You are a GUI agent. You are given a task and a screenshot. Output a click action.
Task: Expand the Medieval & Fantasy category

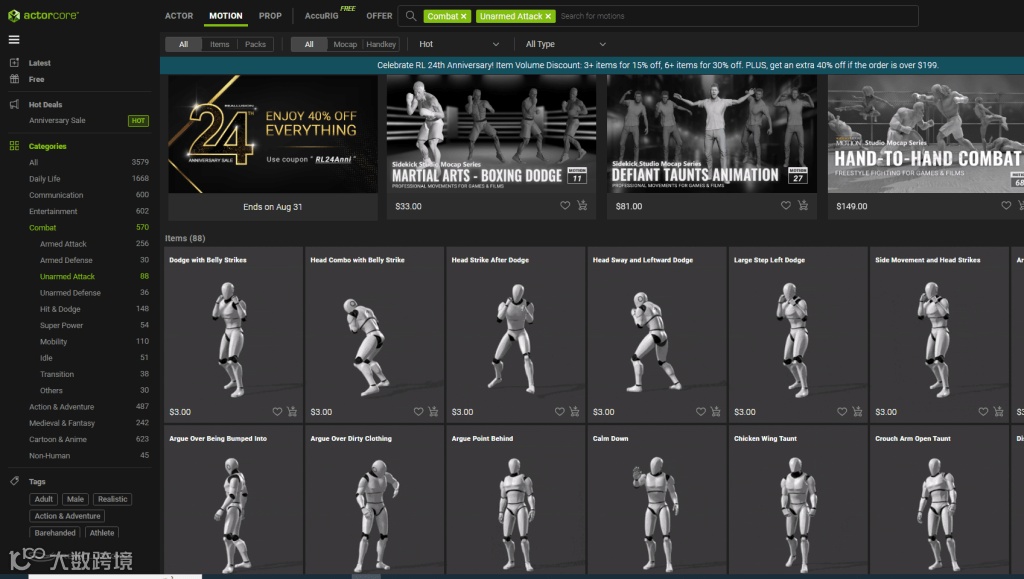coord(62,423)
